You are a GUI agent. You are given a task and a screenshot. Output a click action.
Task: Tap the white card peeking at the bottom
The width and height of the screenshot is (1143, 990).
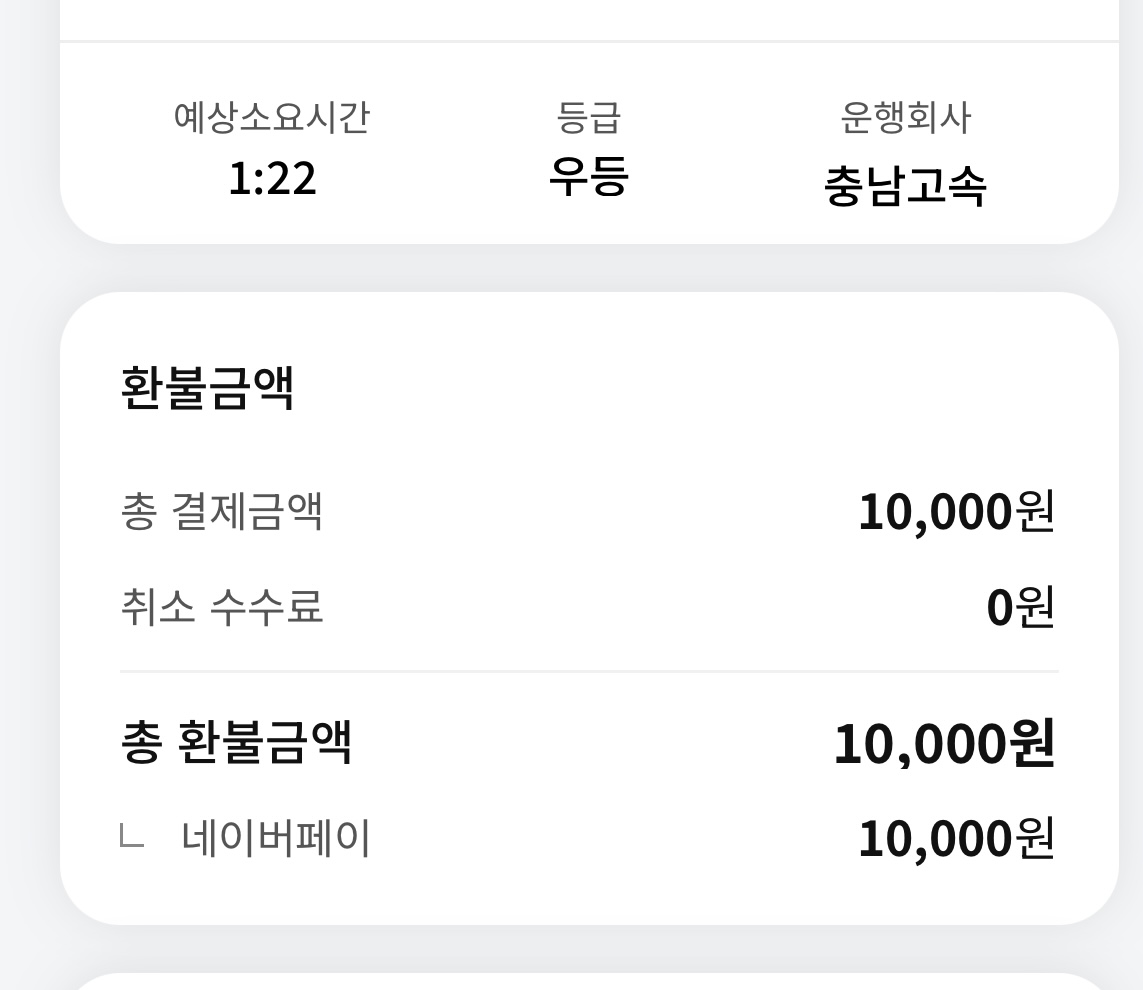tap(588, 981)
